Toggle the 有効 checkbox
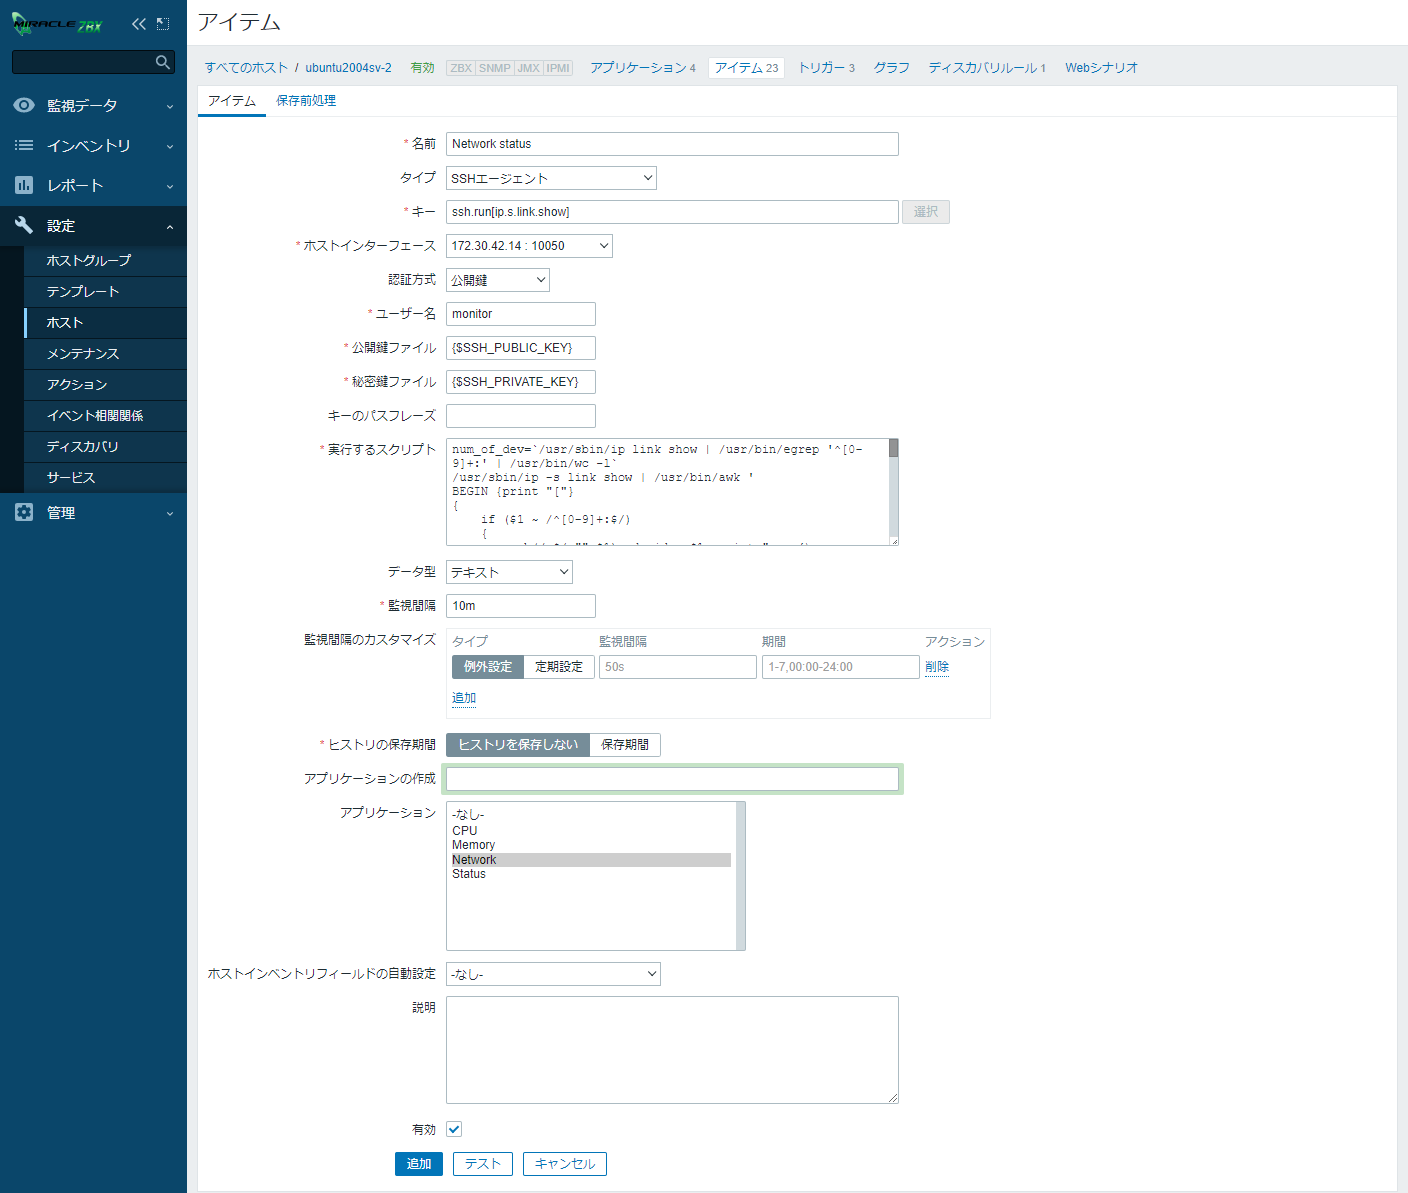Screen dimensions: 1408x1193 (x=454, y=1129)
